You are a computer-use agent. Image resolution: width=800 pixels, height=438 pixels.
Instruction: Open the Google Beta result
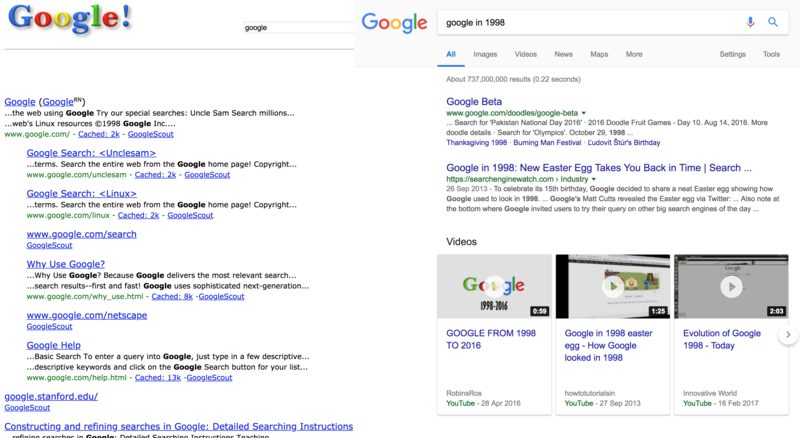coord(474,102)
